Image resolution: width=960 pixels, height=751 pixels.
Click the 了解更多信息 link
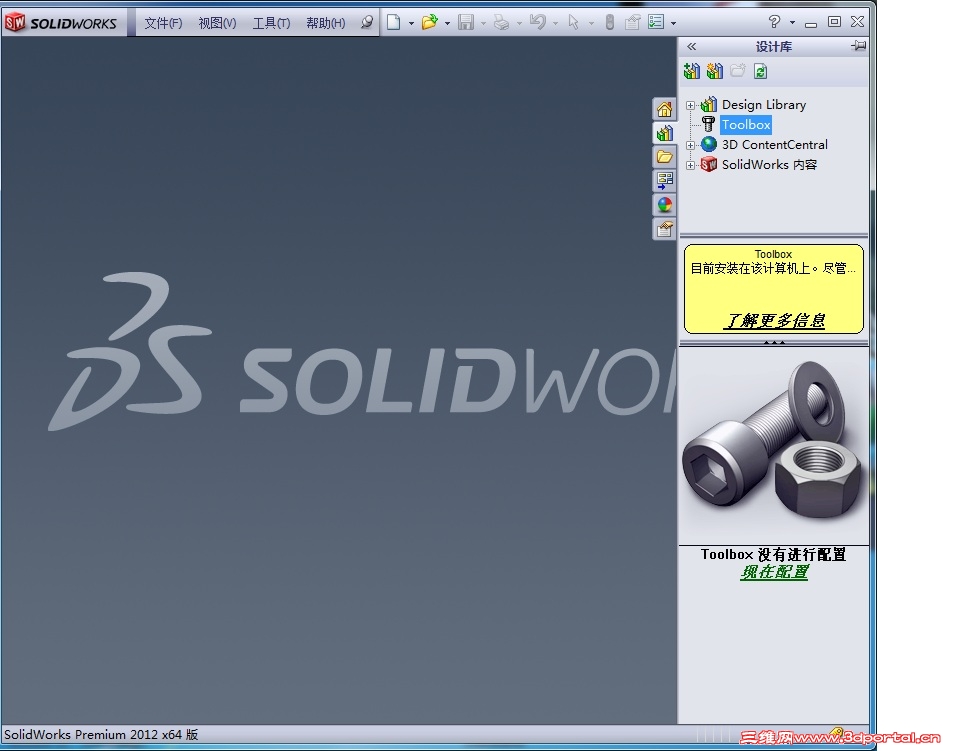773,322
